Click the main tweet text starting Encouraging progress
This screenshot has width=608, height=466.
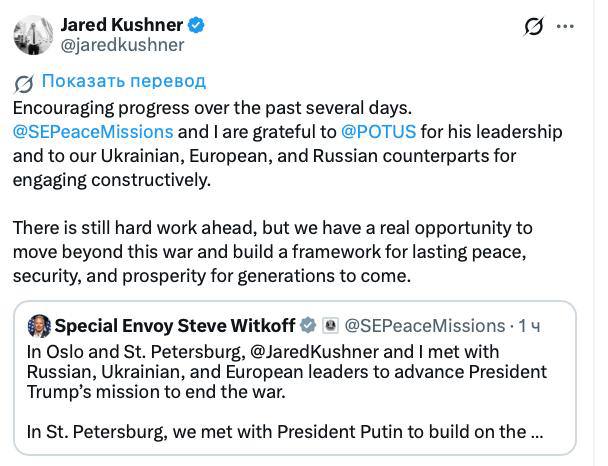pyautogui.click(x=287, y=144)
